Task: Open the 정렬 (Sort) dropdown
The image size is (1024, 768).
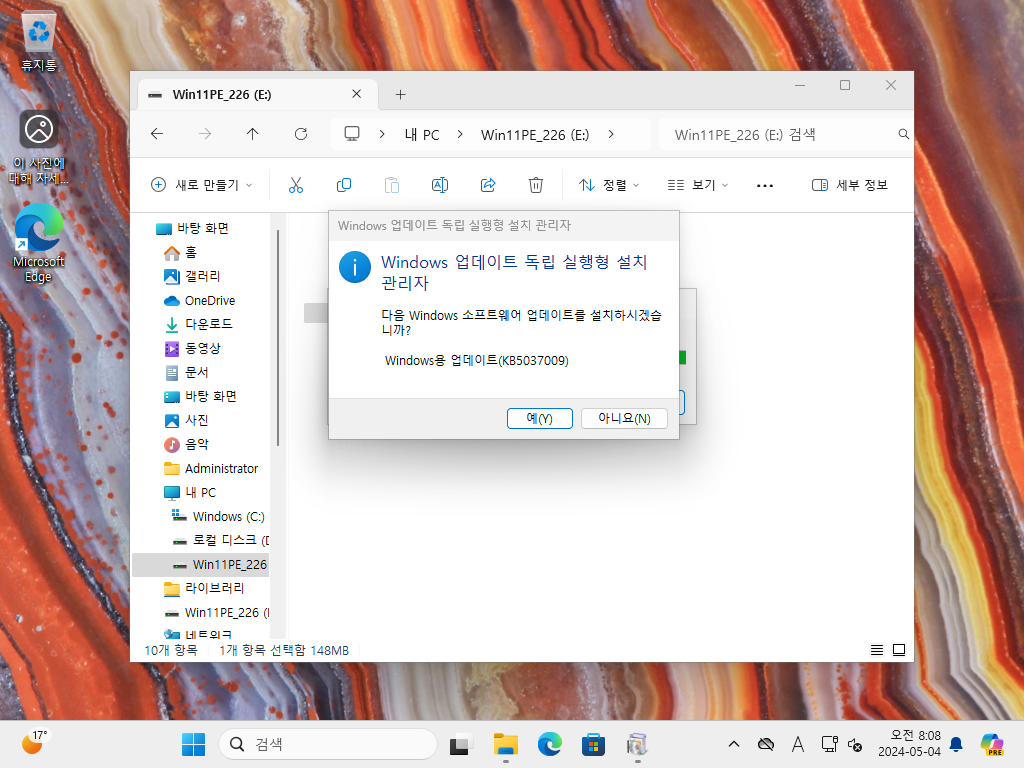Action: coord(609,185)
